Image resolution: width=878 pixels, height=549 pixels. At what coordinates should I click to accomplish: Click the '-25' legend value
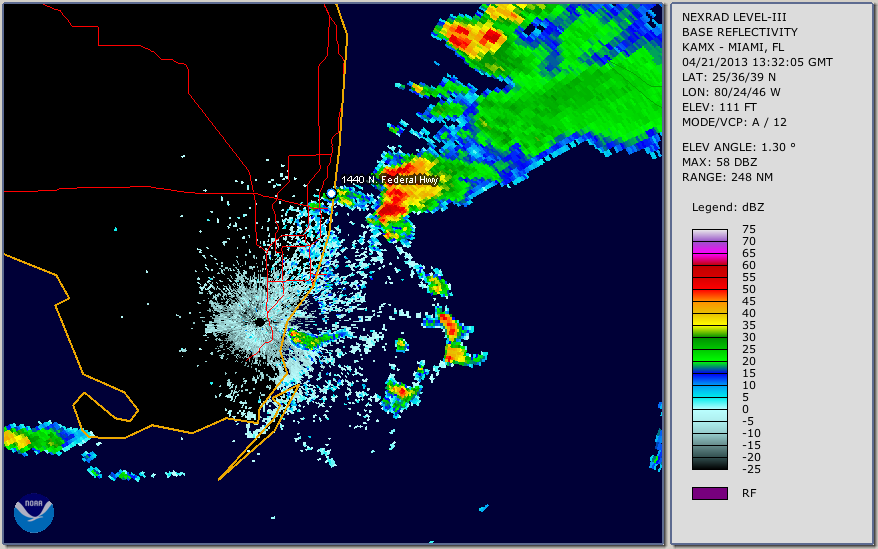(751, 469)
